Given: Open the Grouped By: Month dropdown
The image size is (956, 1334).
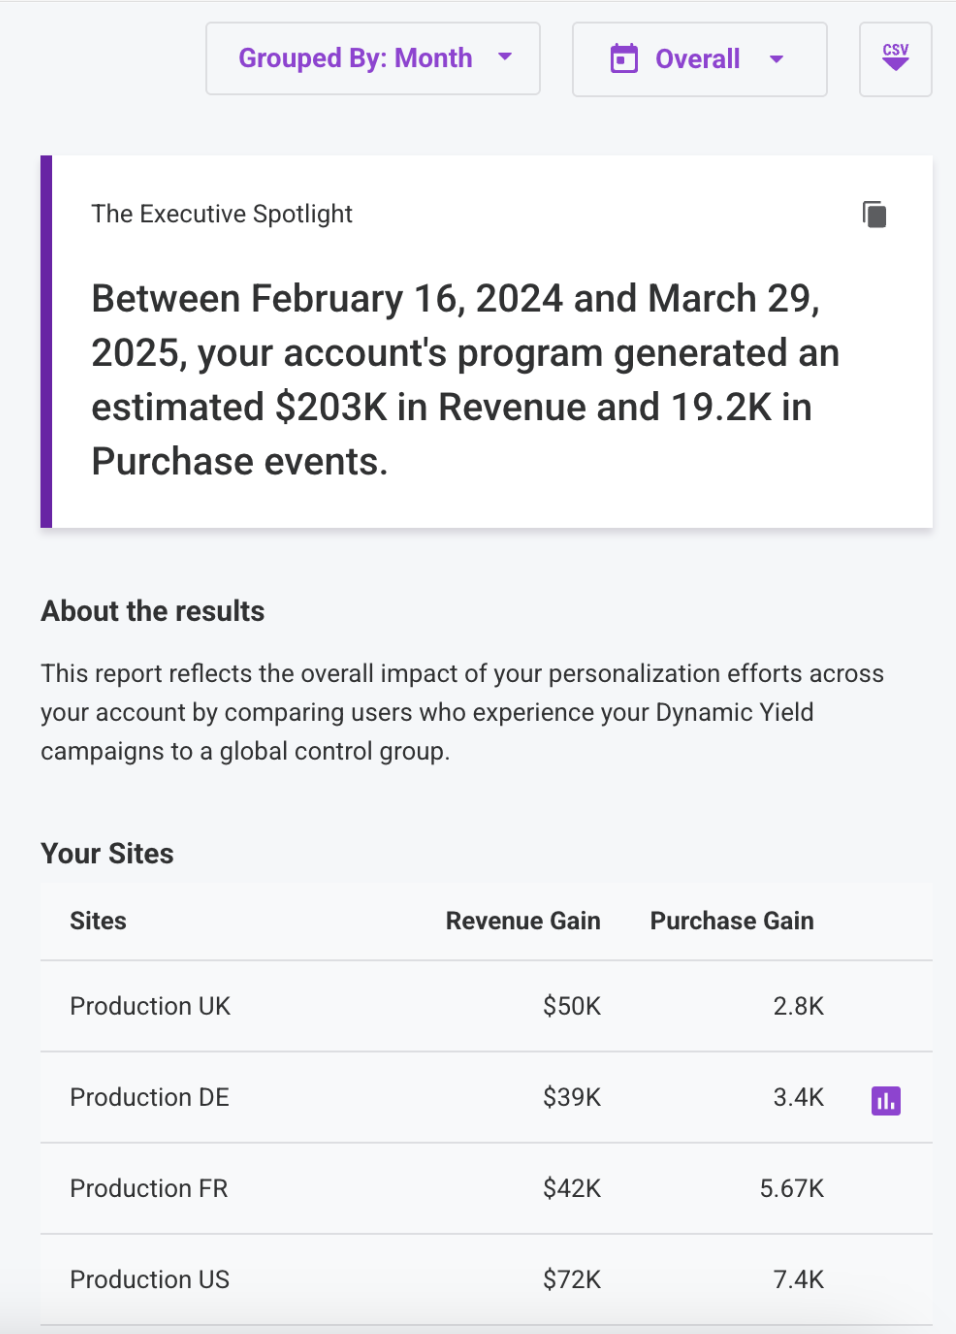Looking at the screenshot, I should [373, 59].
